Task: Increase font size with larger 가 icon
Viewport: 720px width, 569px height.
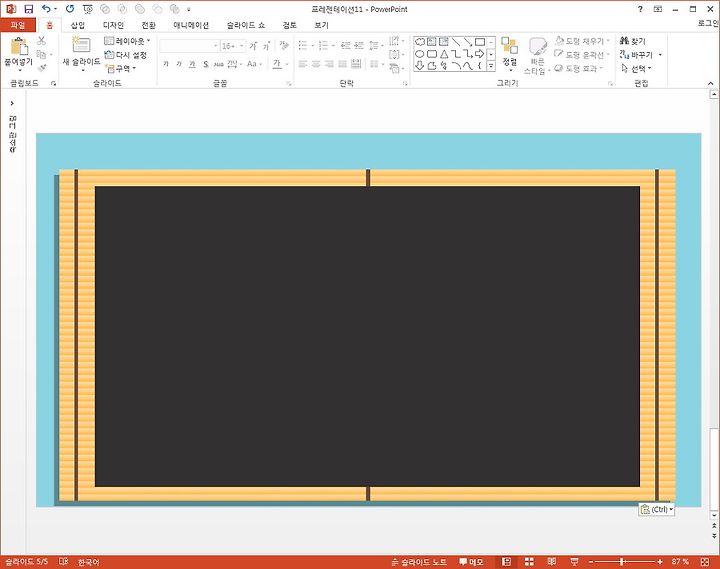Action: (x=253, y=46)
